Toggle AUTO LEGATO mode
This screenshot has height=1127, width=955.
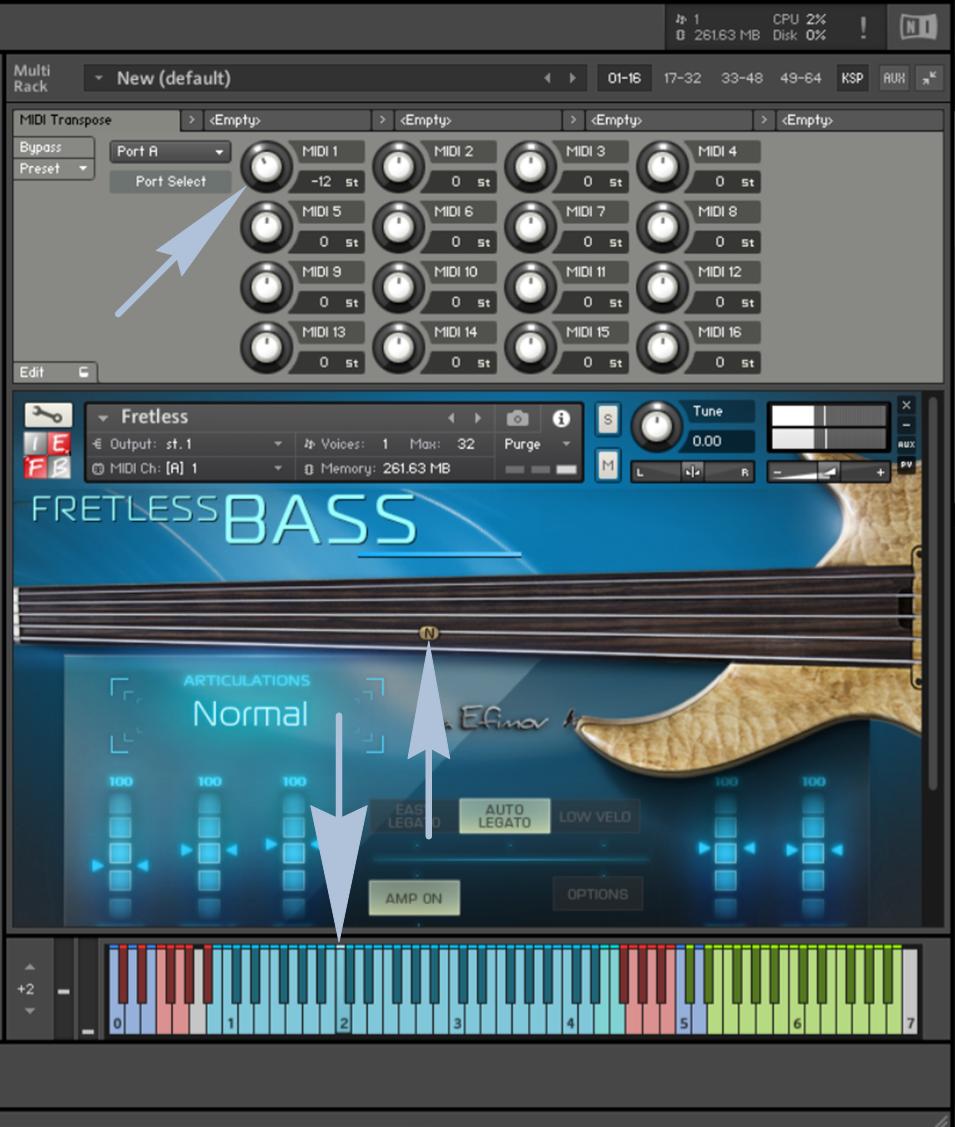504,816
